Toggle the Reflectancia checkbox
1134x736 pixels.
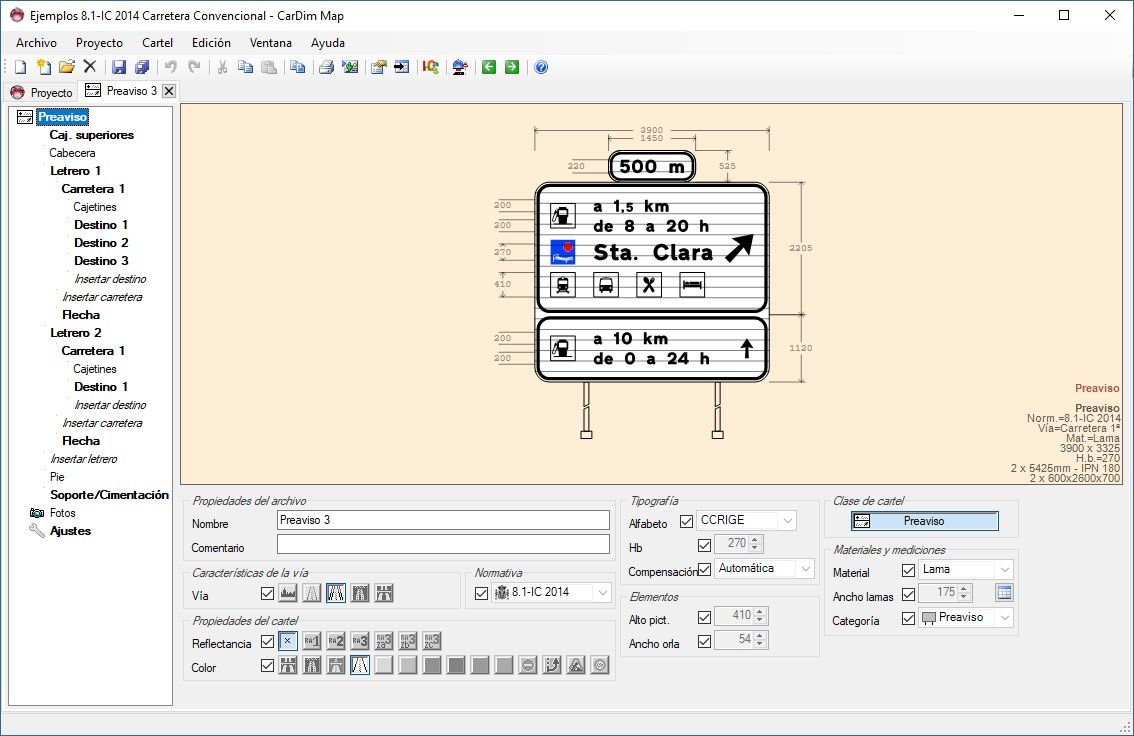coord(267,643)
